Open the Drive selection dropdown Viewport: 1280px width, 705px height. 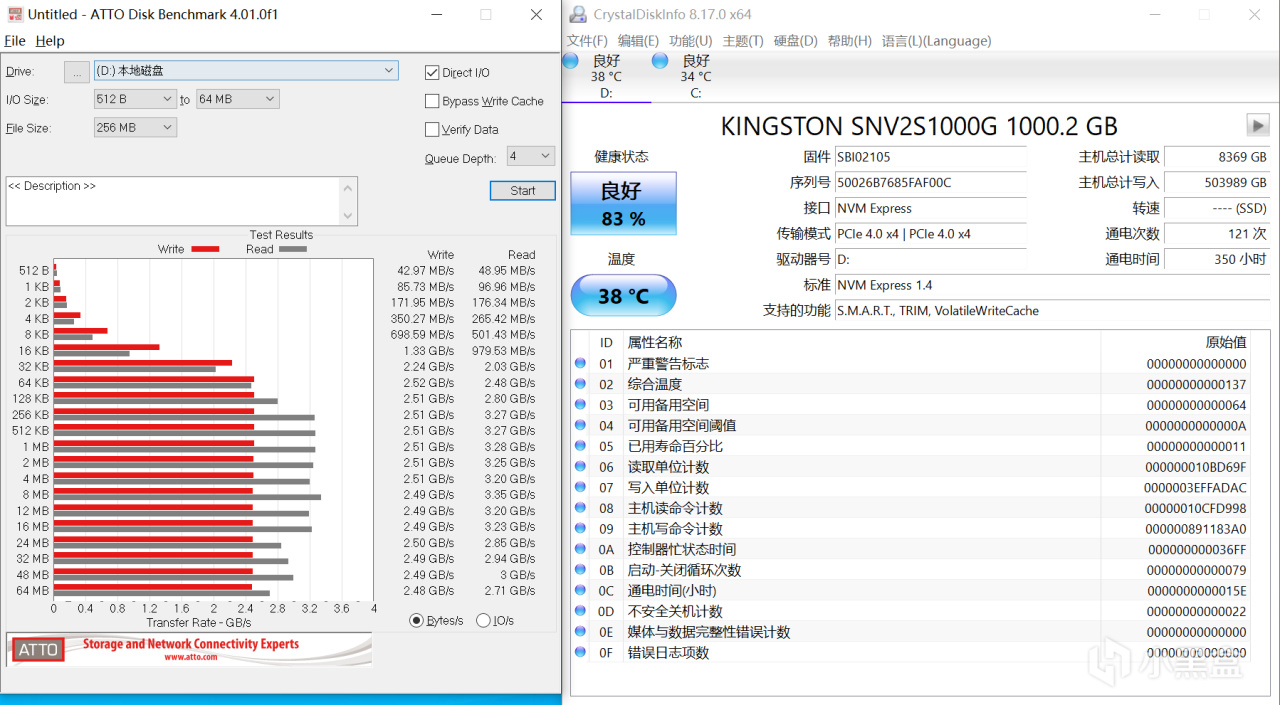pos(246,70)
